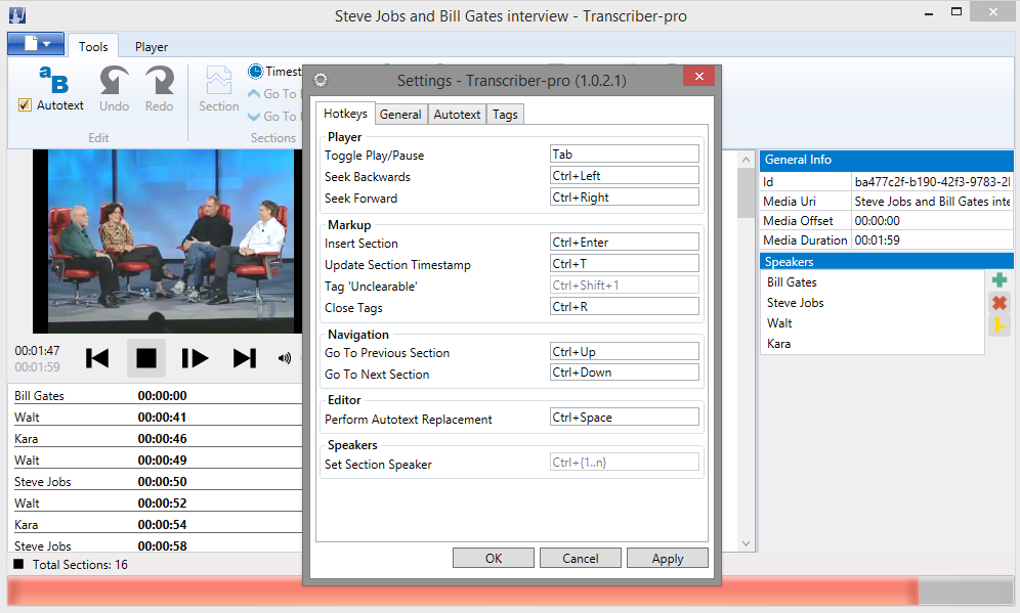
Task: Click the Toggle Play/Pause hotkey field
Action: point(624,154)
